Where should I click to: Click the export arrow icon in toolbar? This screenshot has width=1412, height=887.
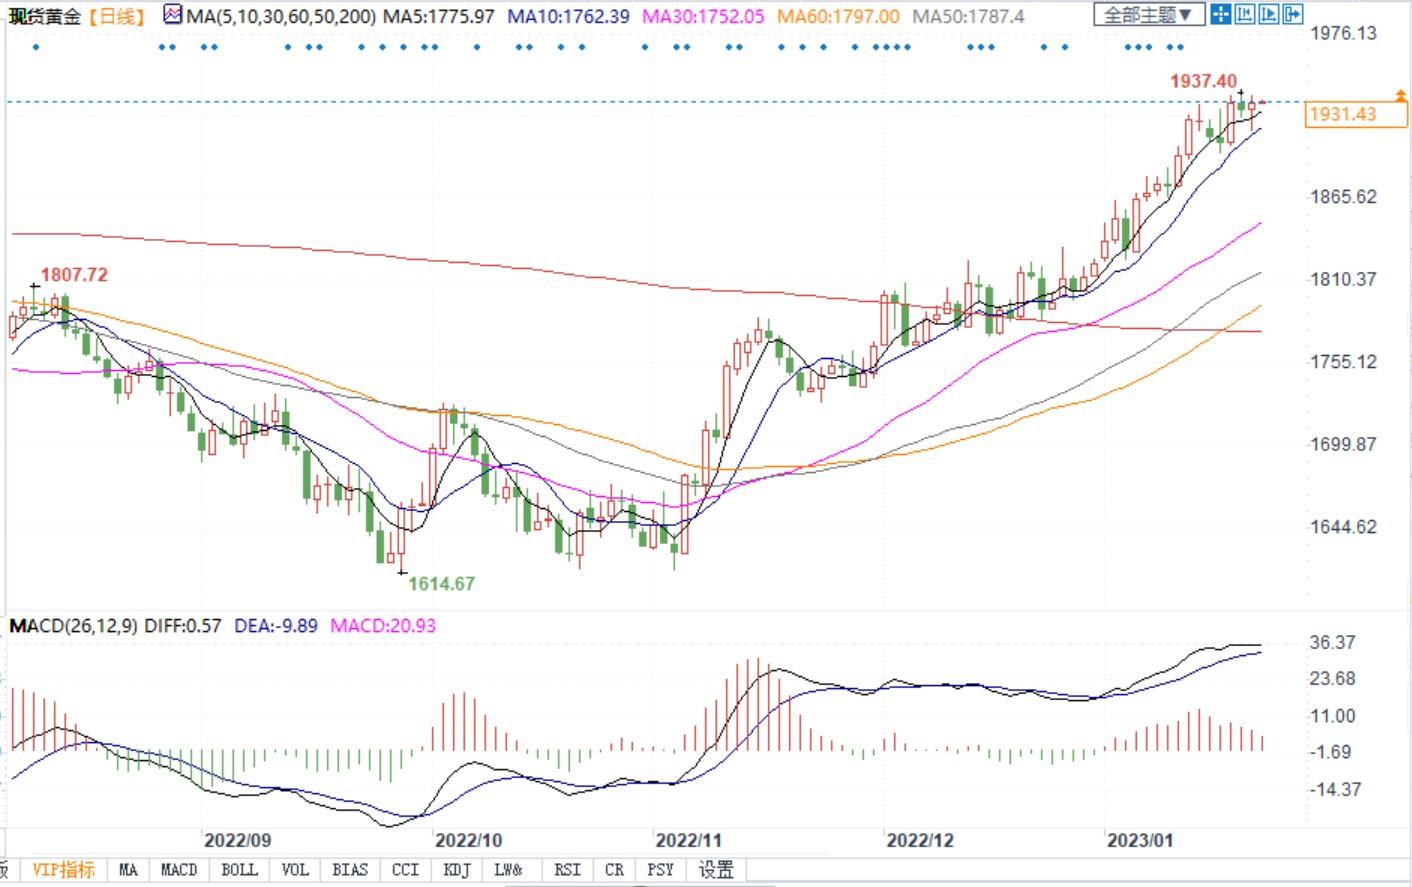coord(1293,14)
